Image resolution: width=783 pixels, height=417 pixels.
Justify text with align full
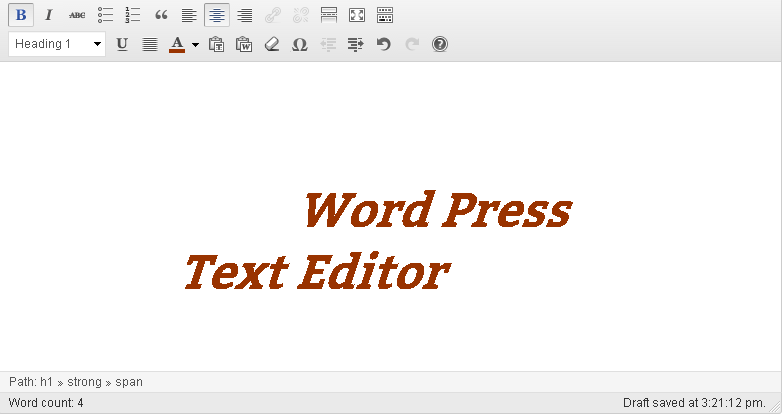tap(150, 44)
